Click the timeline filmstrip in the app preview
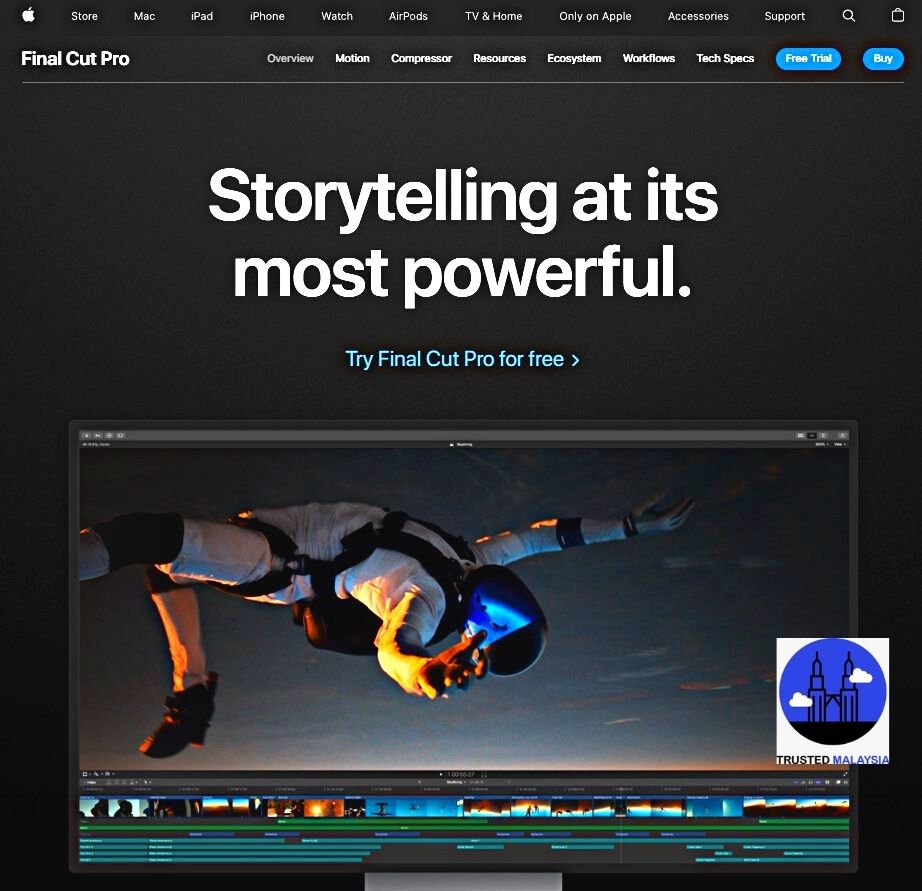This screenshot has width=922, height=891. coord(464,807)
